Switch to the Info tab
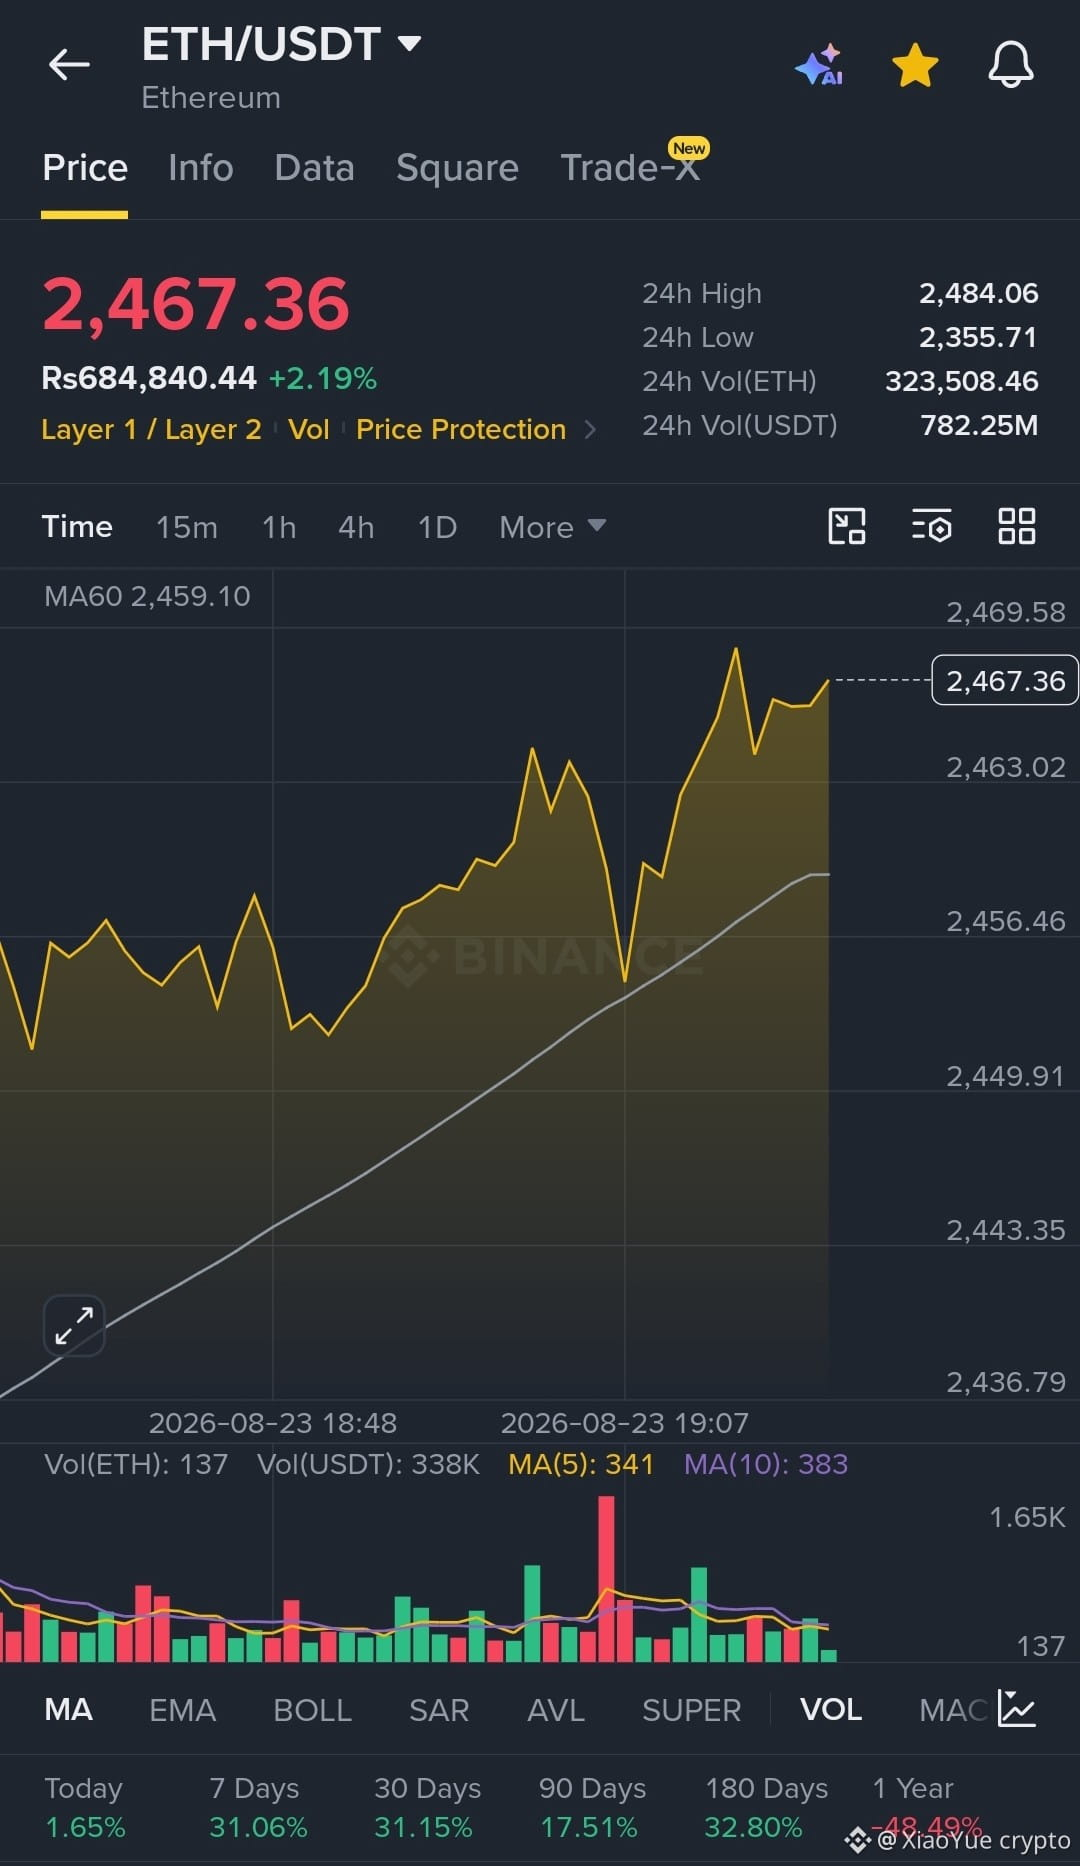 point(201,168)
